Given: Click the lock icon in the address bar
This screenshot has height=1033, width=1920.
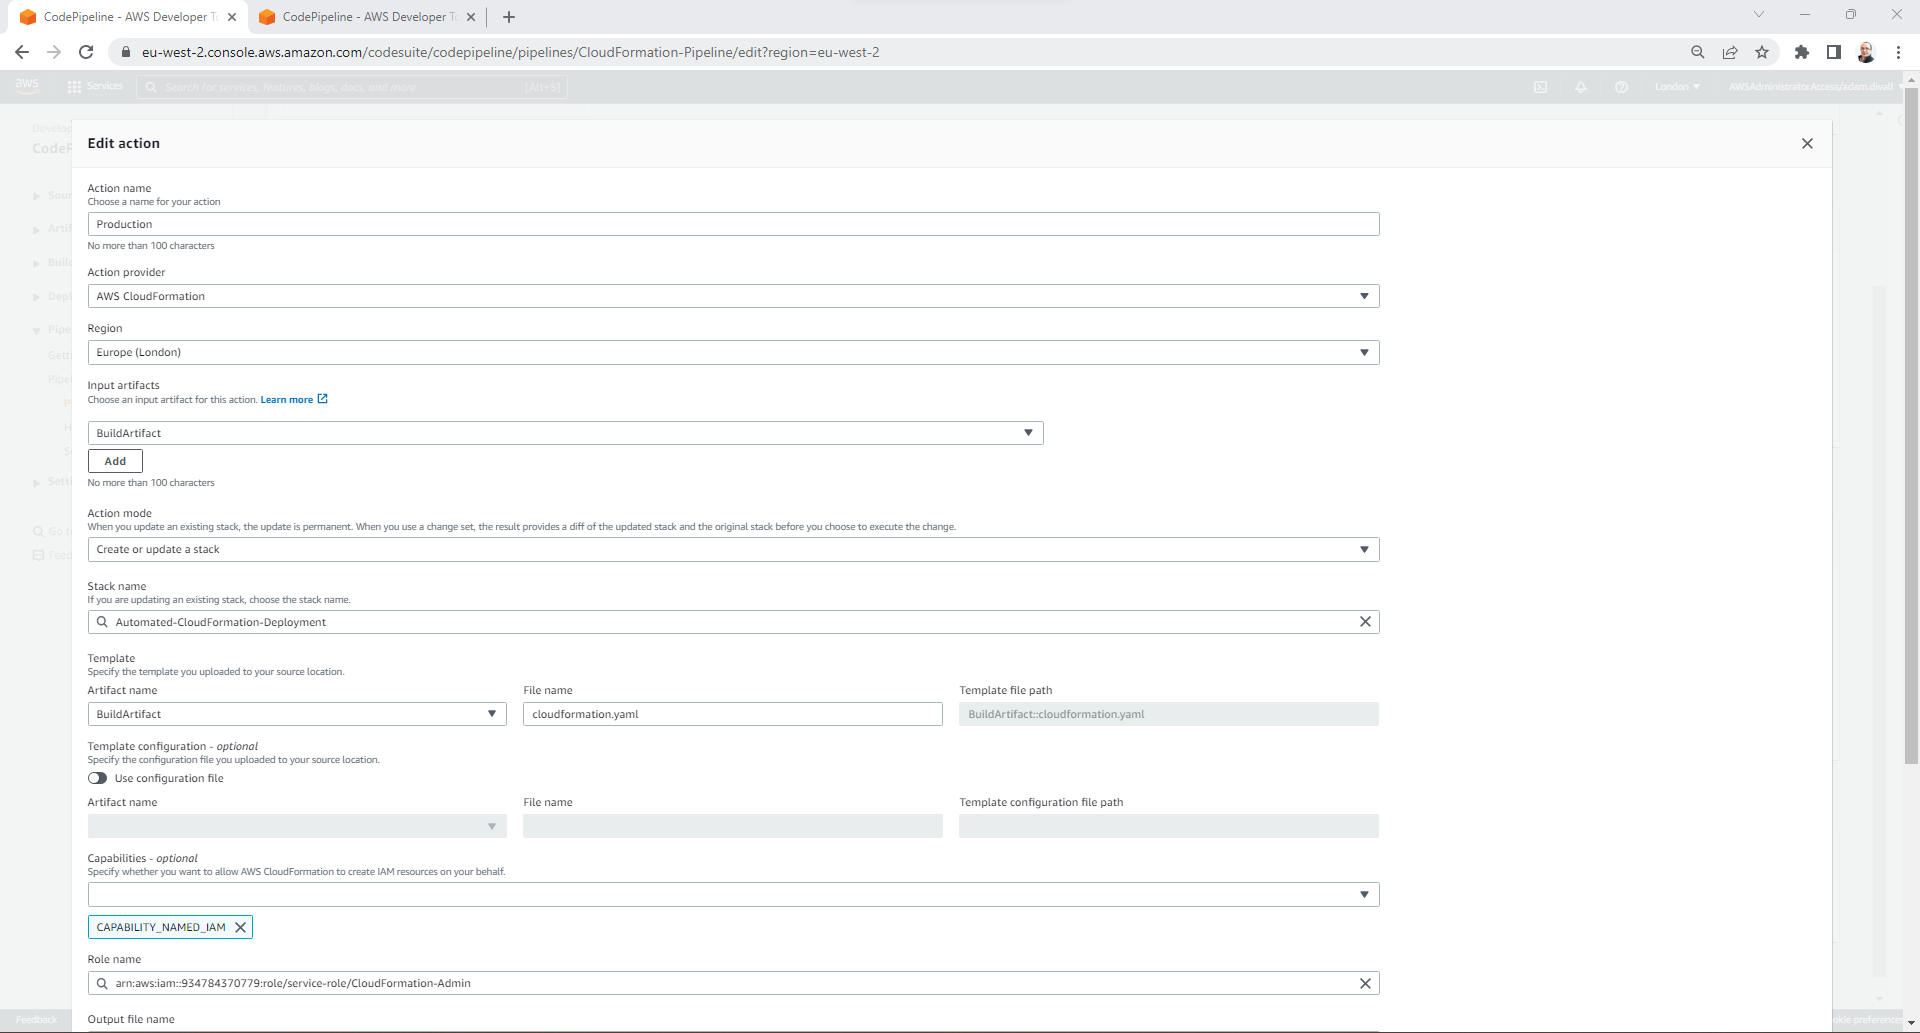Looking at the screenshot, I should coord(125,52).
